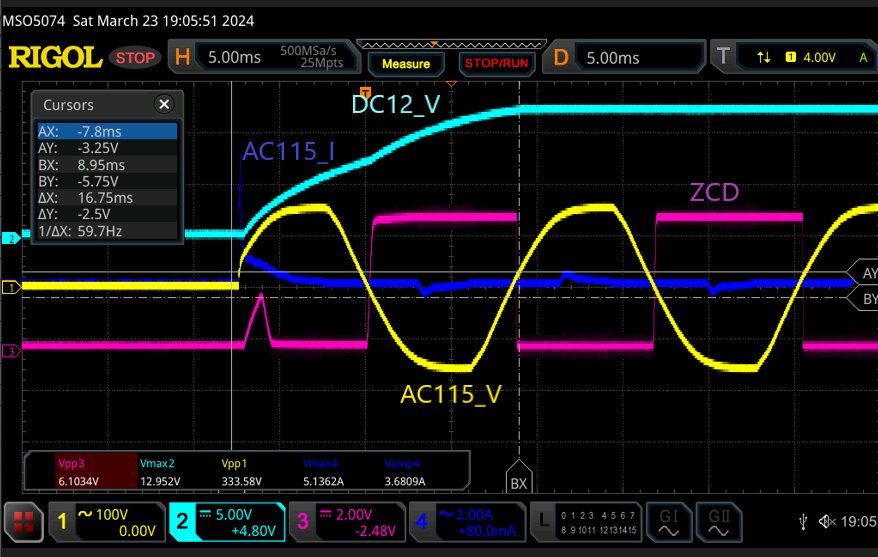Click the USB connection status icon

[803, 522]
